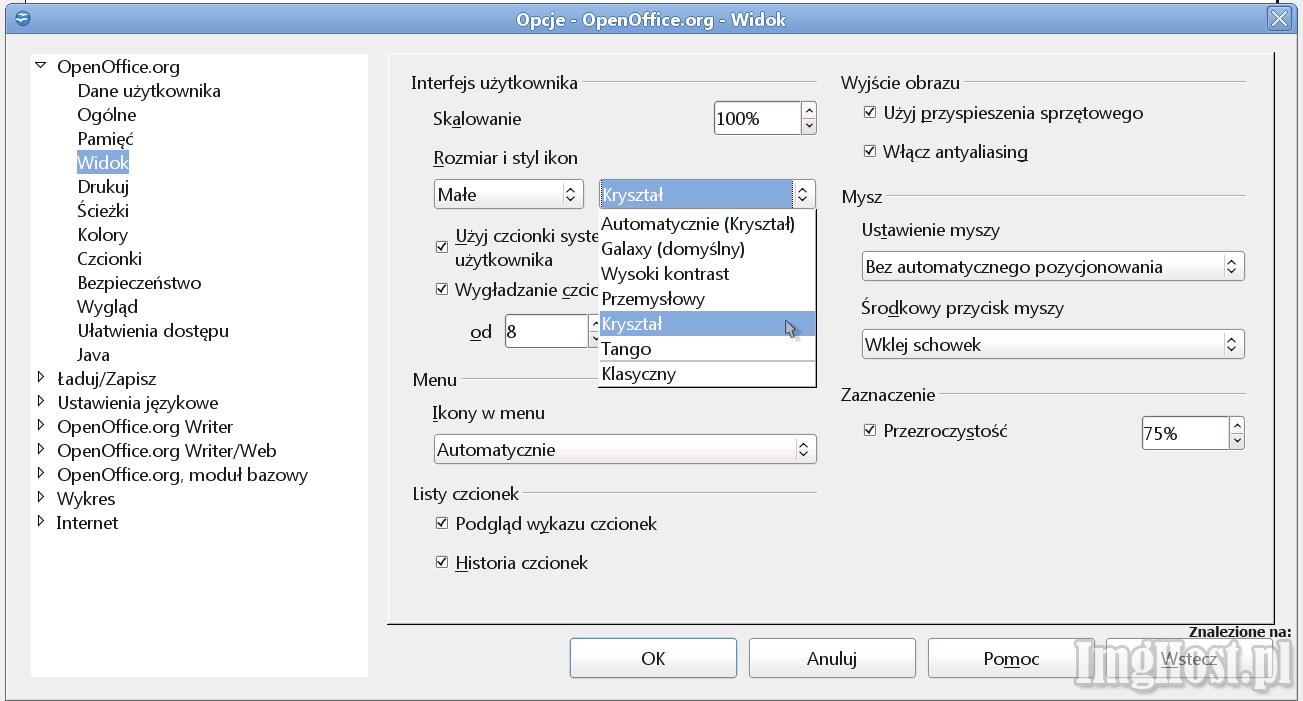Open the Ustawienie myszy dropdown

click(1053, 267)
